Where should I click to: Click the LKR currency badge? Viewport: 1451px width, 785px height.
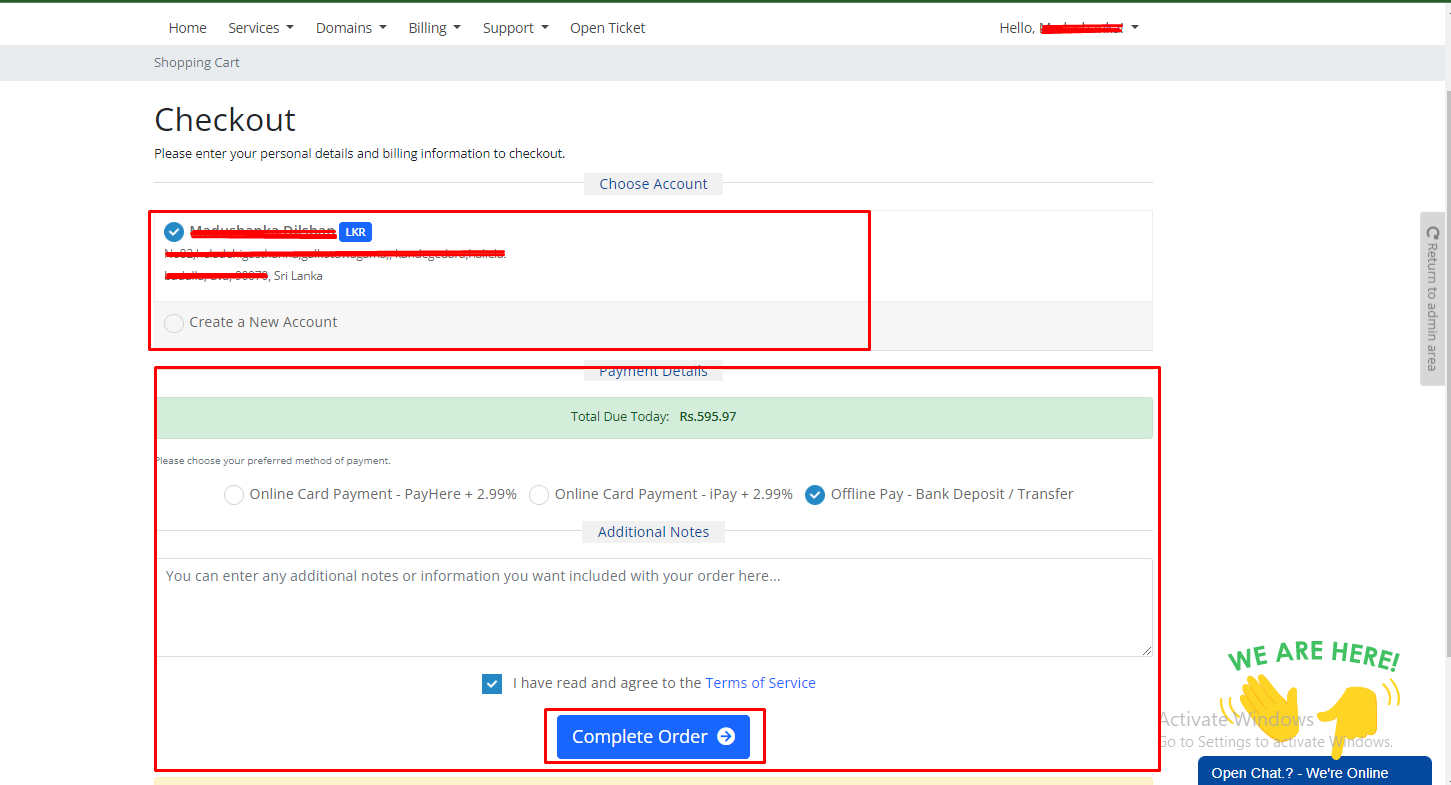tap(355, 232)
